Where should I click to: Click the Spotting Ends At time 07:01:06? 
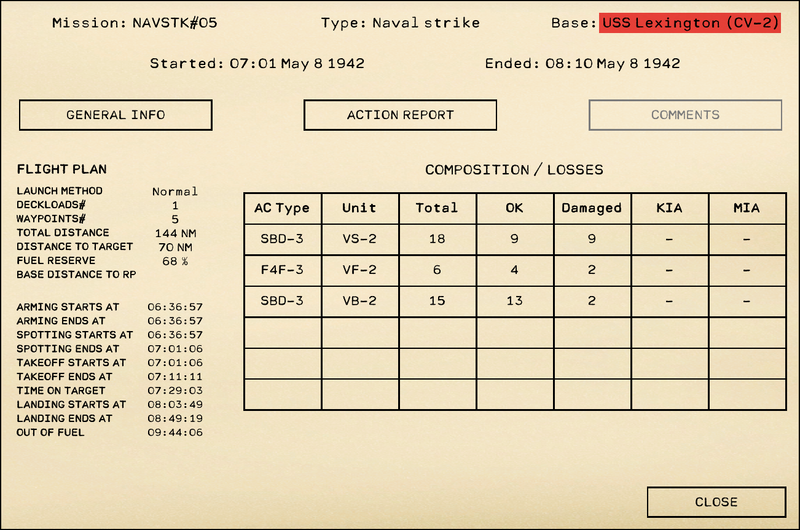(175, 349)
